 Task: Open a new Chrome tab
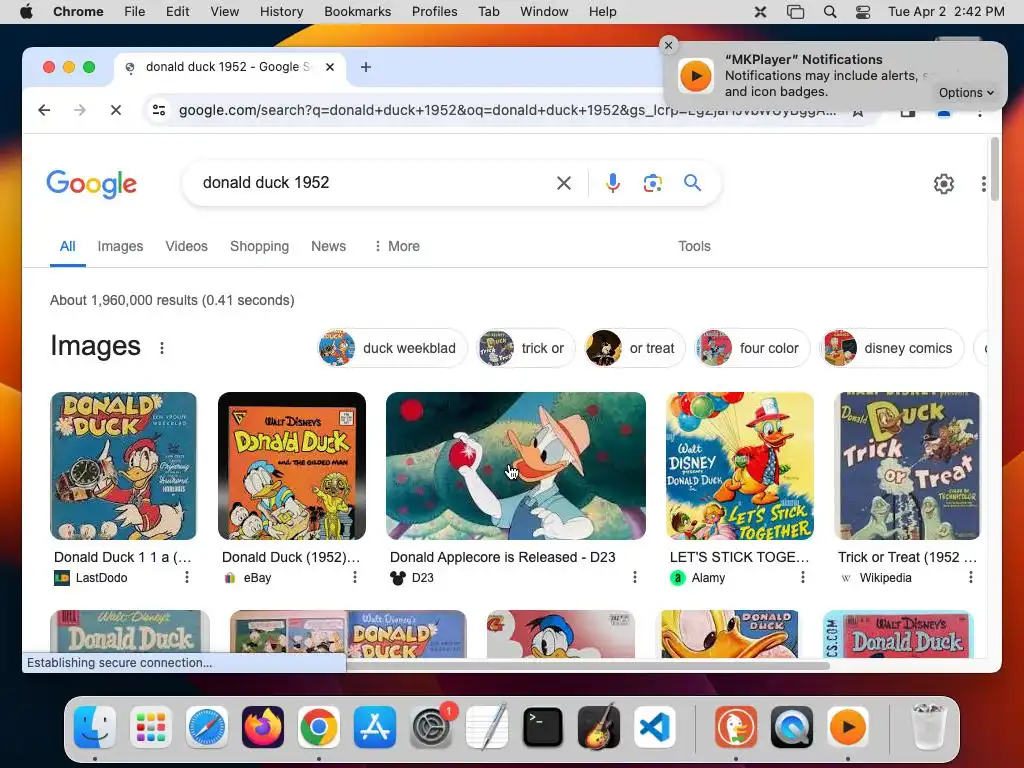coord(366,67)
